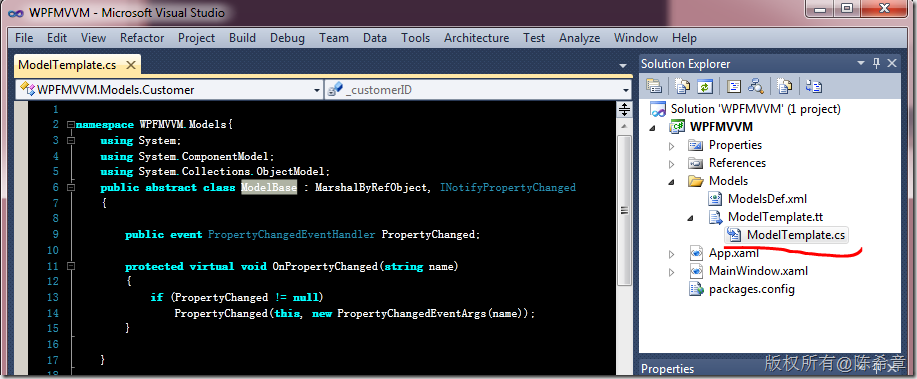The height and width of the screenshot is (379, 917).
Task: Select the ModelTemplate.tt file
Action: (775, 217)
